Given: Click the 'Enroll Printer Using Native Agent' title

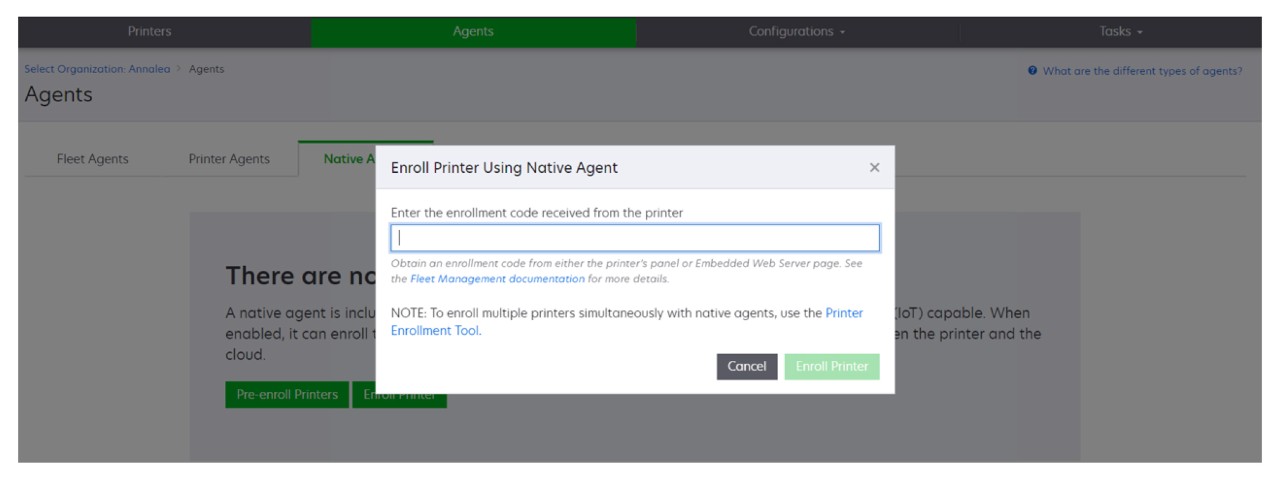Looking at the screenshot, I should 504,168.
